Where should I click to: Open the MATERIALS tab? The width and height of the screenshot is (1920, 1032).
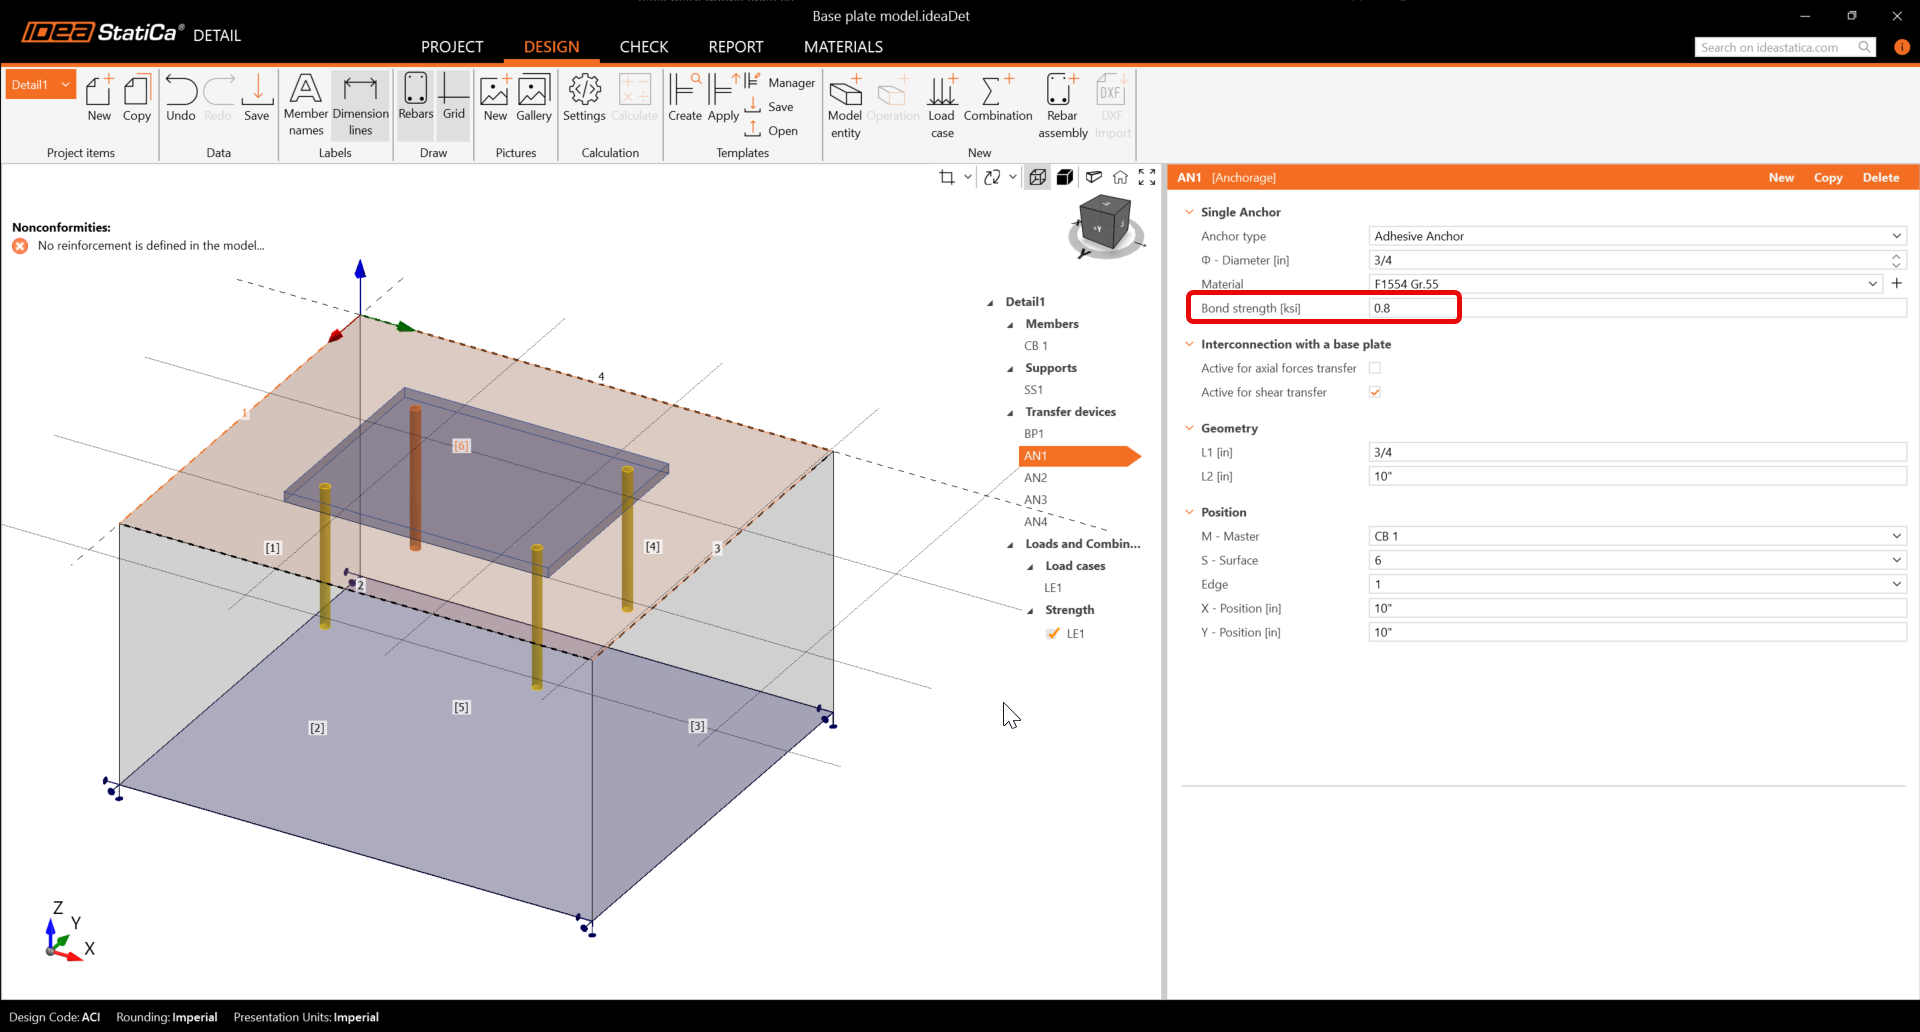click(x=843, y=47)
